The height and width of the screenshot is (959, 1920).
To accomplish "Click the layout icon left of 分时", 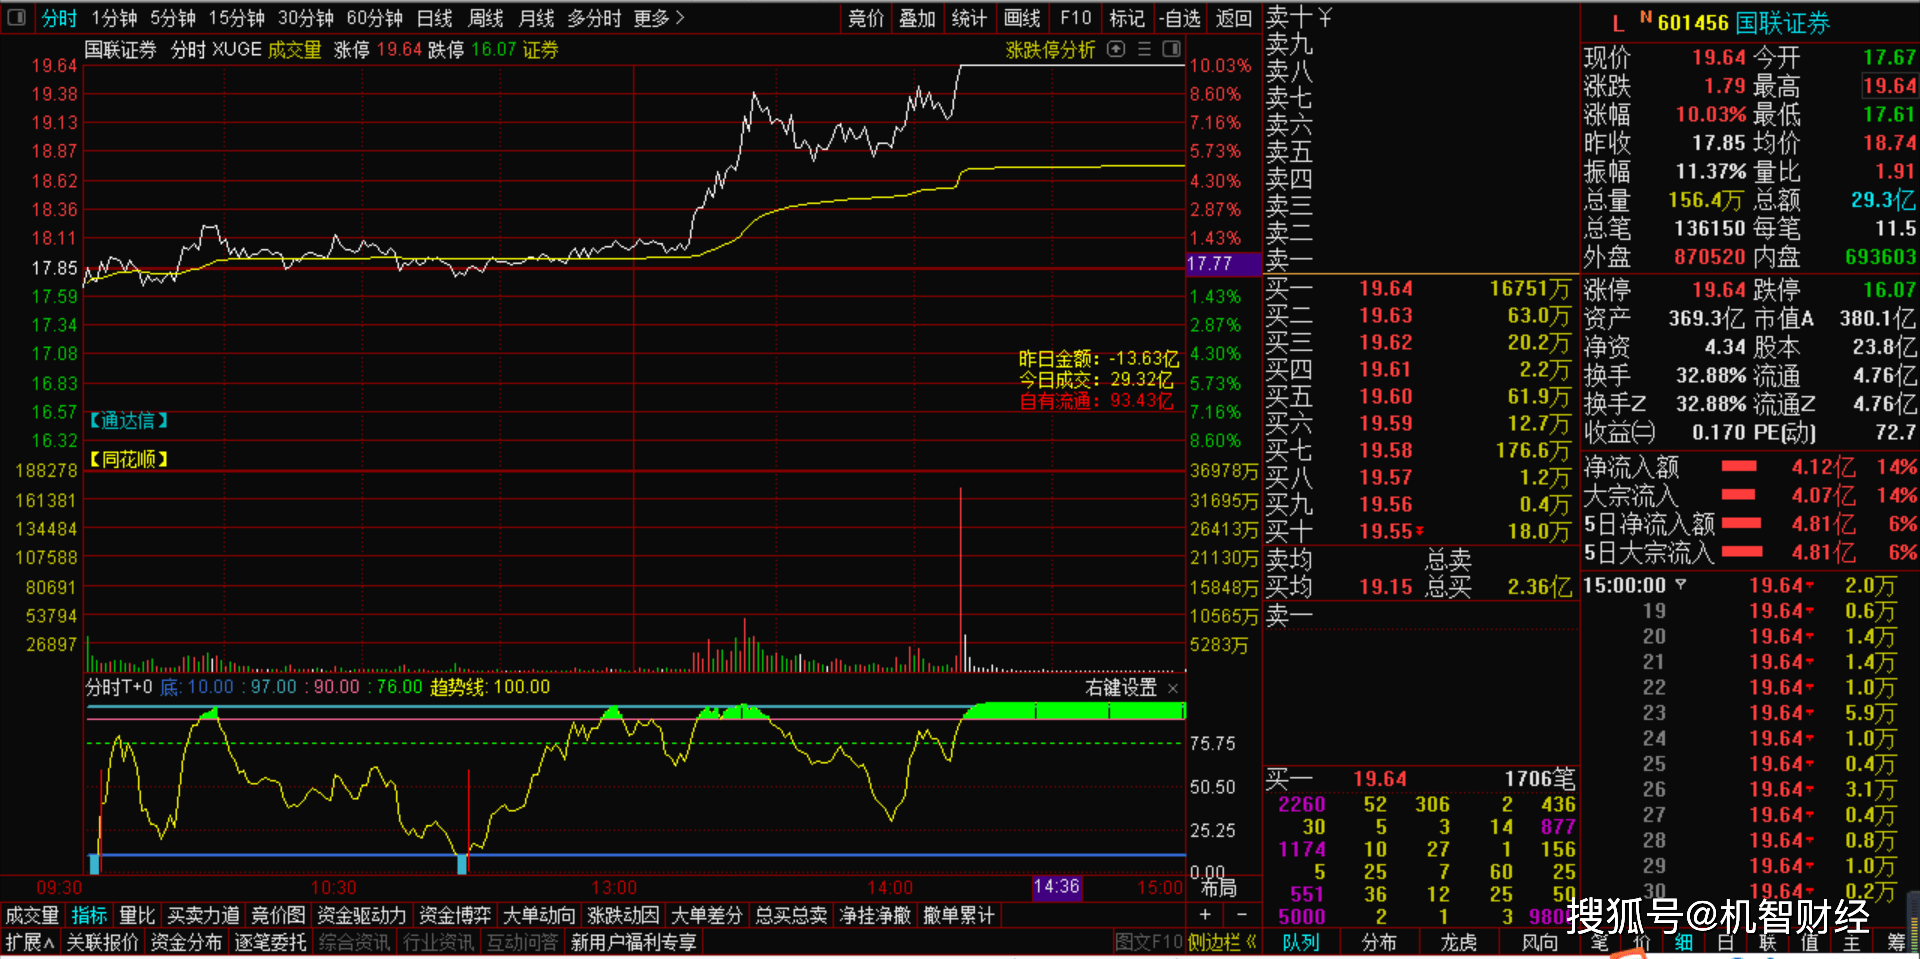I will (x=16, y=17).
